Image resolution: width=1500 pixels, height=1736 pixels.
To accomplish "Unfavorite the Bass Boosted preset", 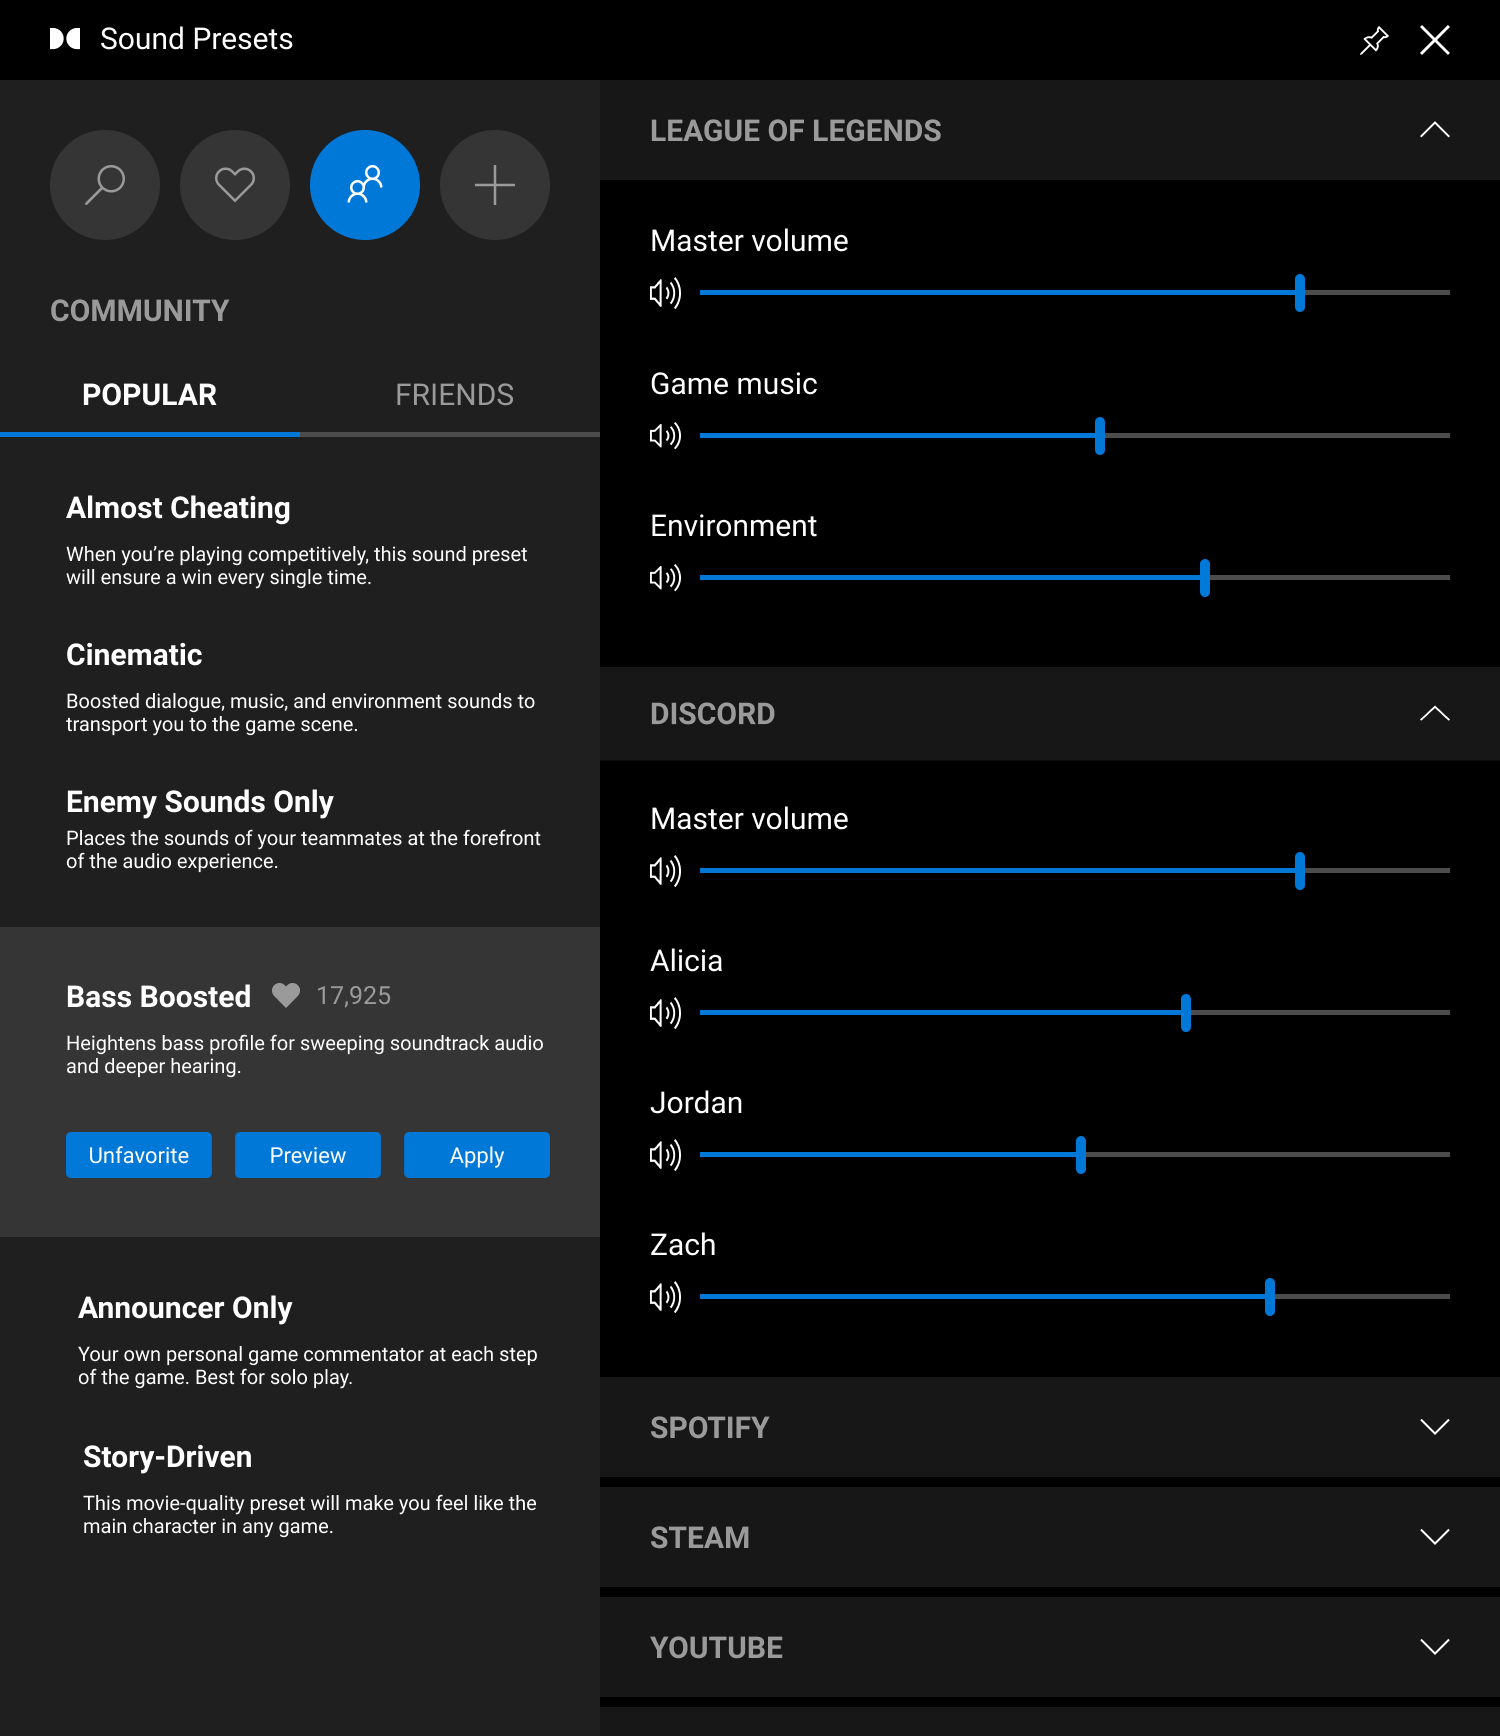I will 139,1155.
